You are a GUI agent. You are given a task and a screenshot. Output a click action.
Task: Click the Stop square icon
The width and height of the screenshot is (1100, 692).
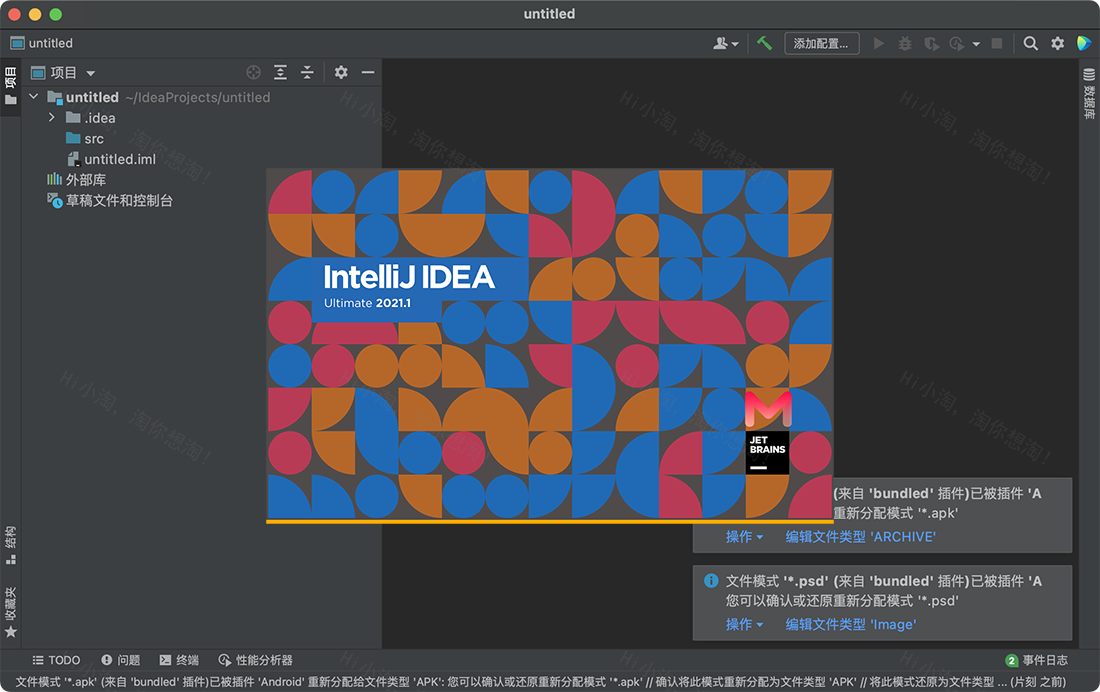pos(996,44)
